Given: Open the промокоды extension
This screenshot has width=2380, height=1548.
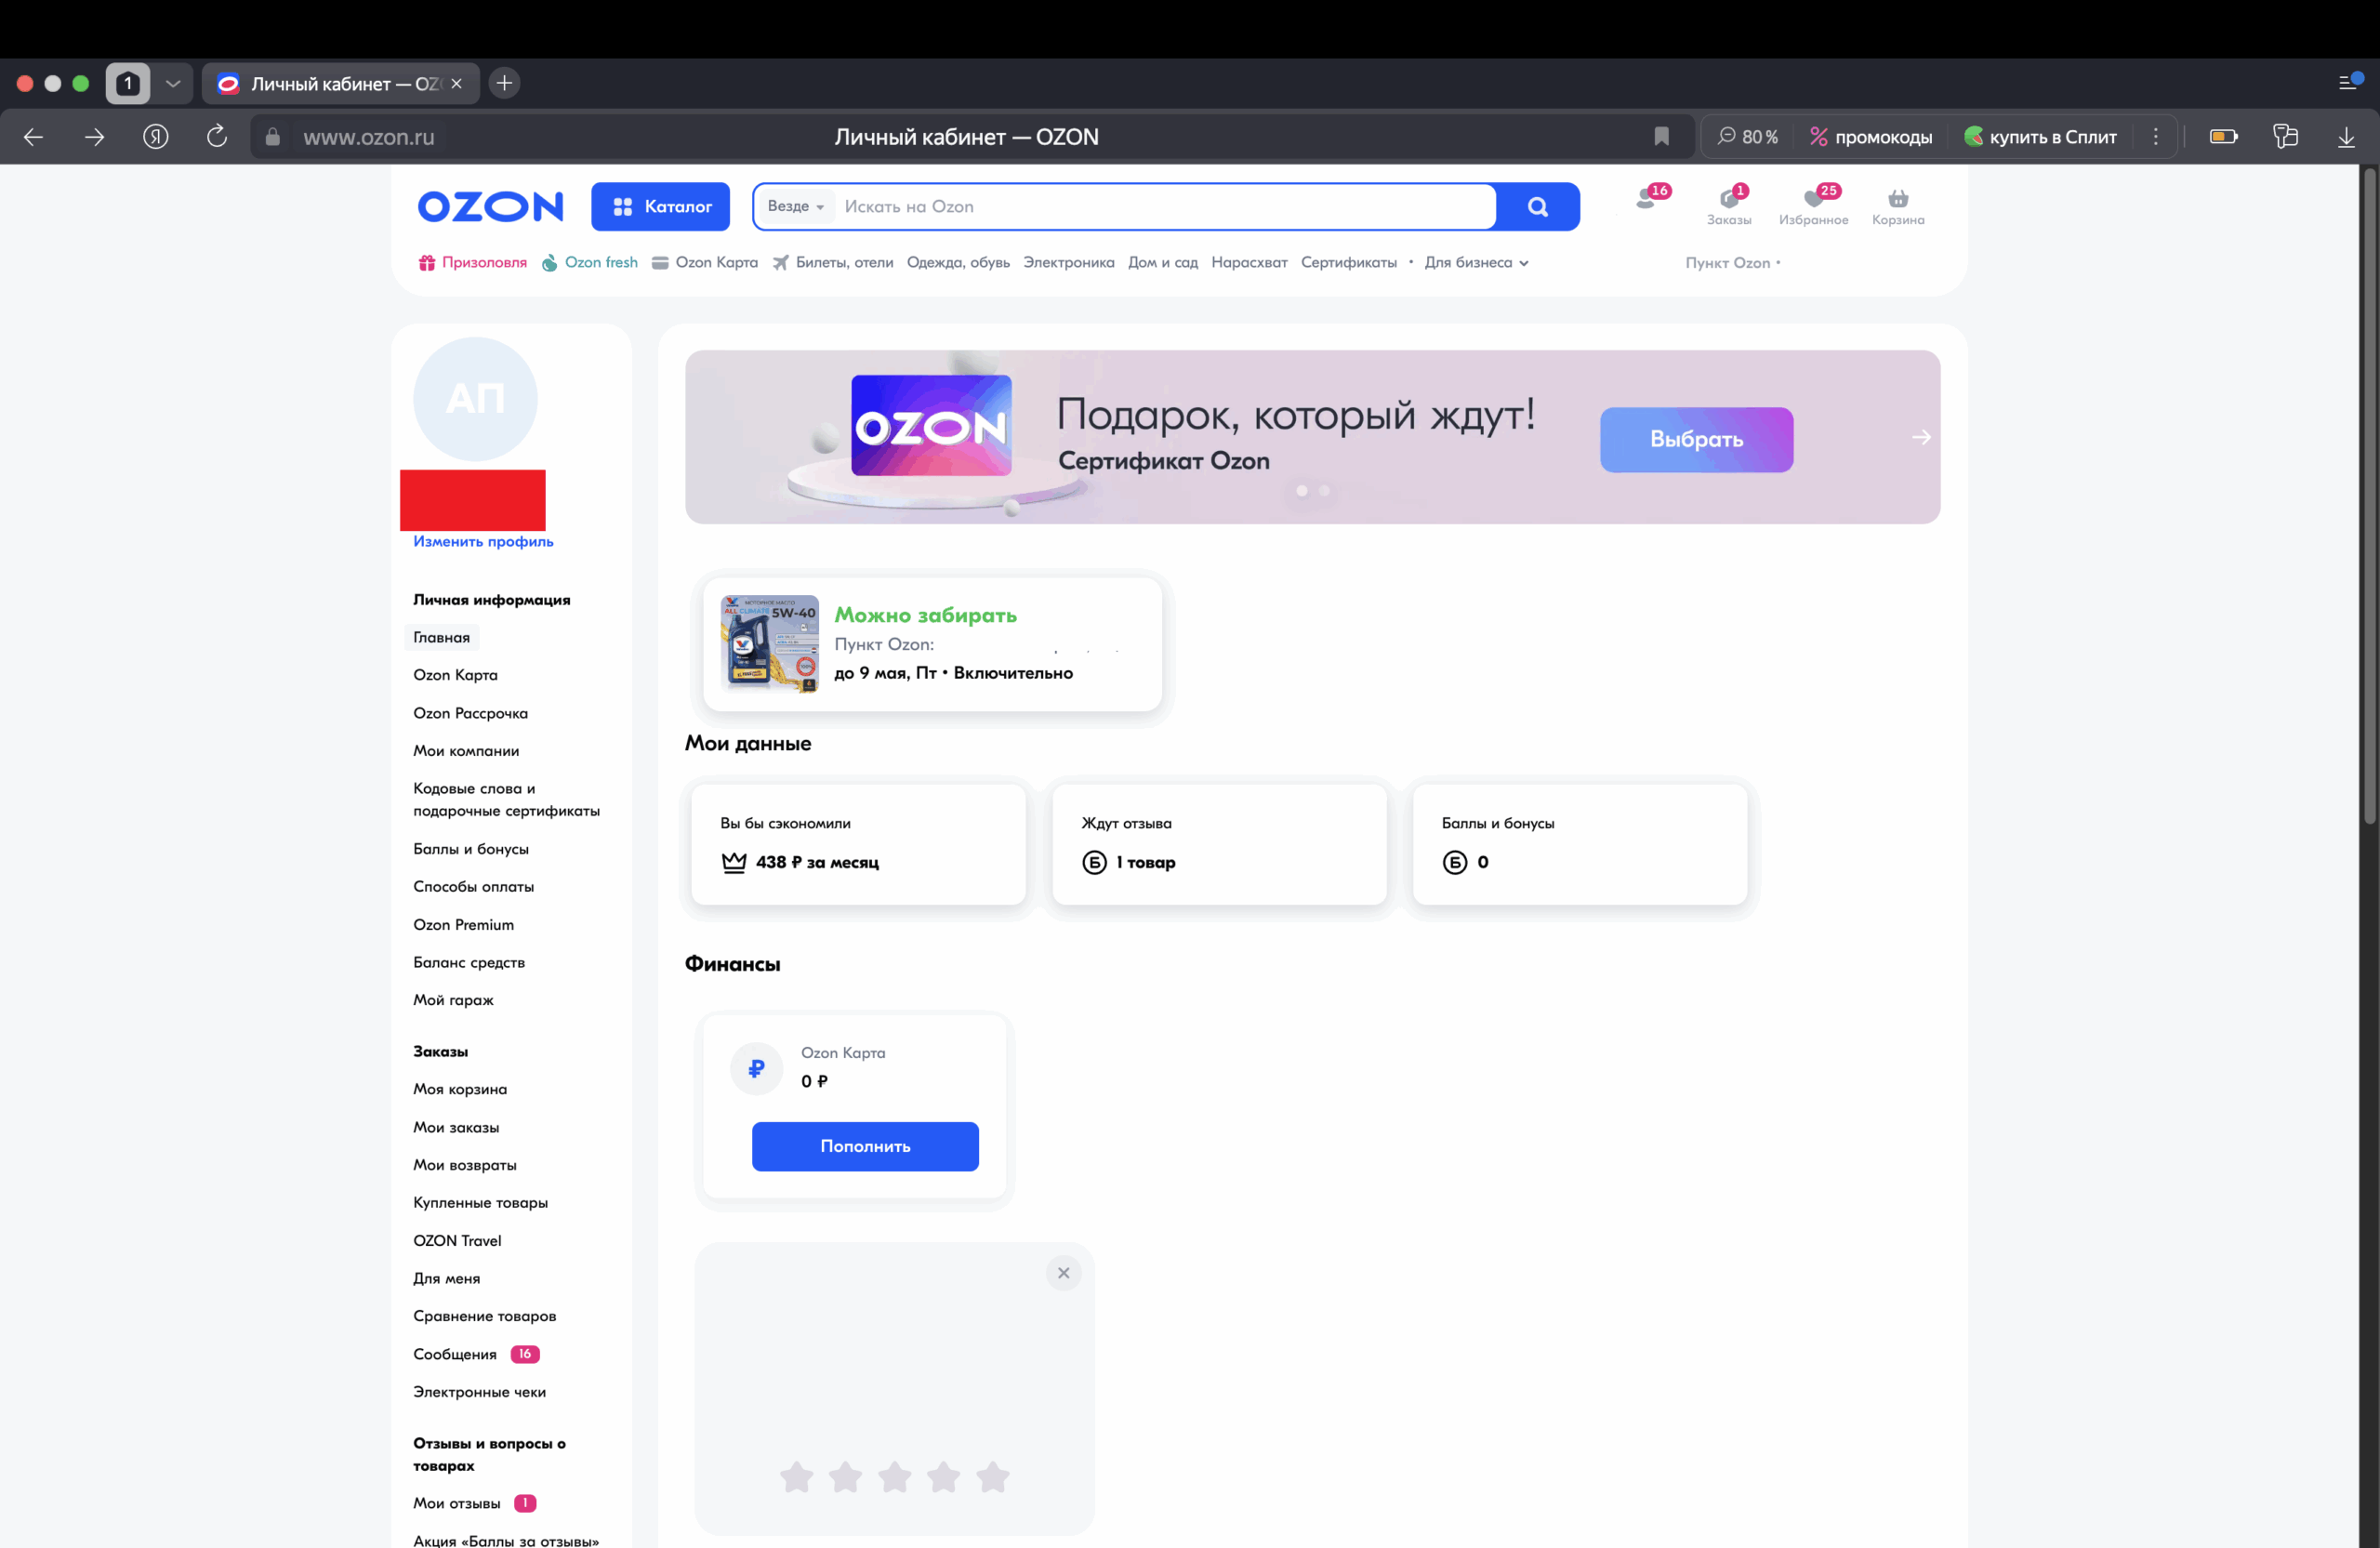Looking at the screenshot, I should click(x=1871, y=137).
